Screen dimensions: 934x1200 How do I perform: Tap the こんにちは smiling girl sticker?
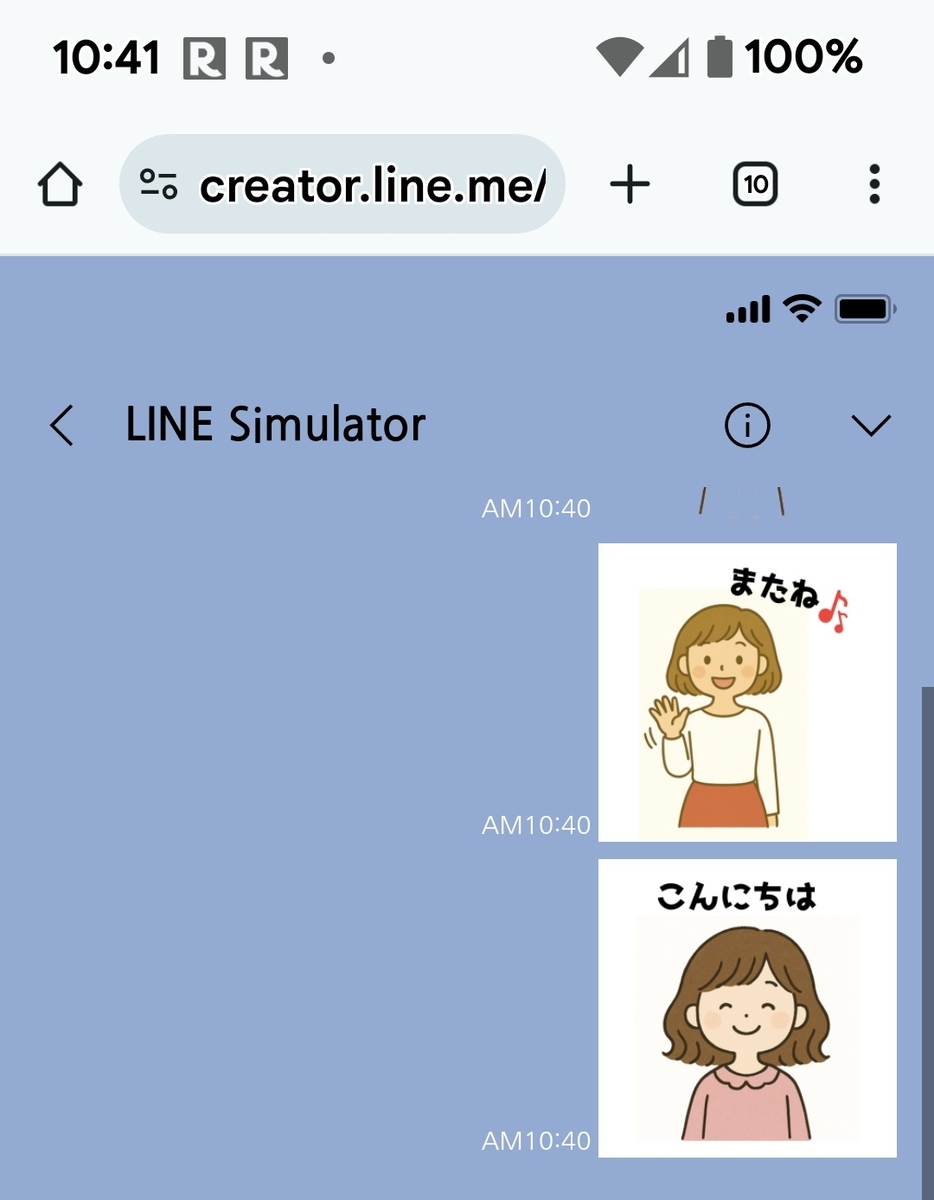tap(747, 1008)
